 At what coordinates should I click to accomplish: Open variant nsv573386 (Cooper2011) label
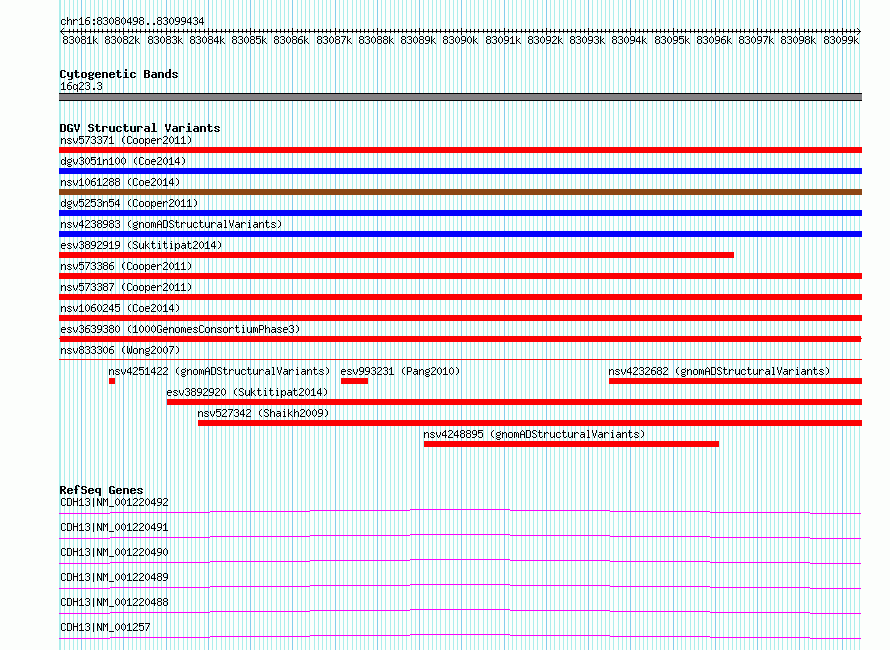coord(126,266)
